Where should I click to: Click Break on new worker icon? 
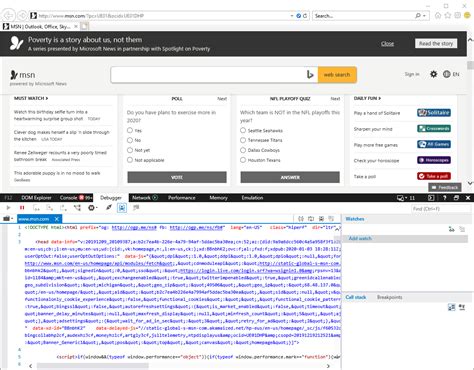(x=77, y=208)
